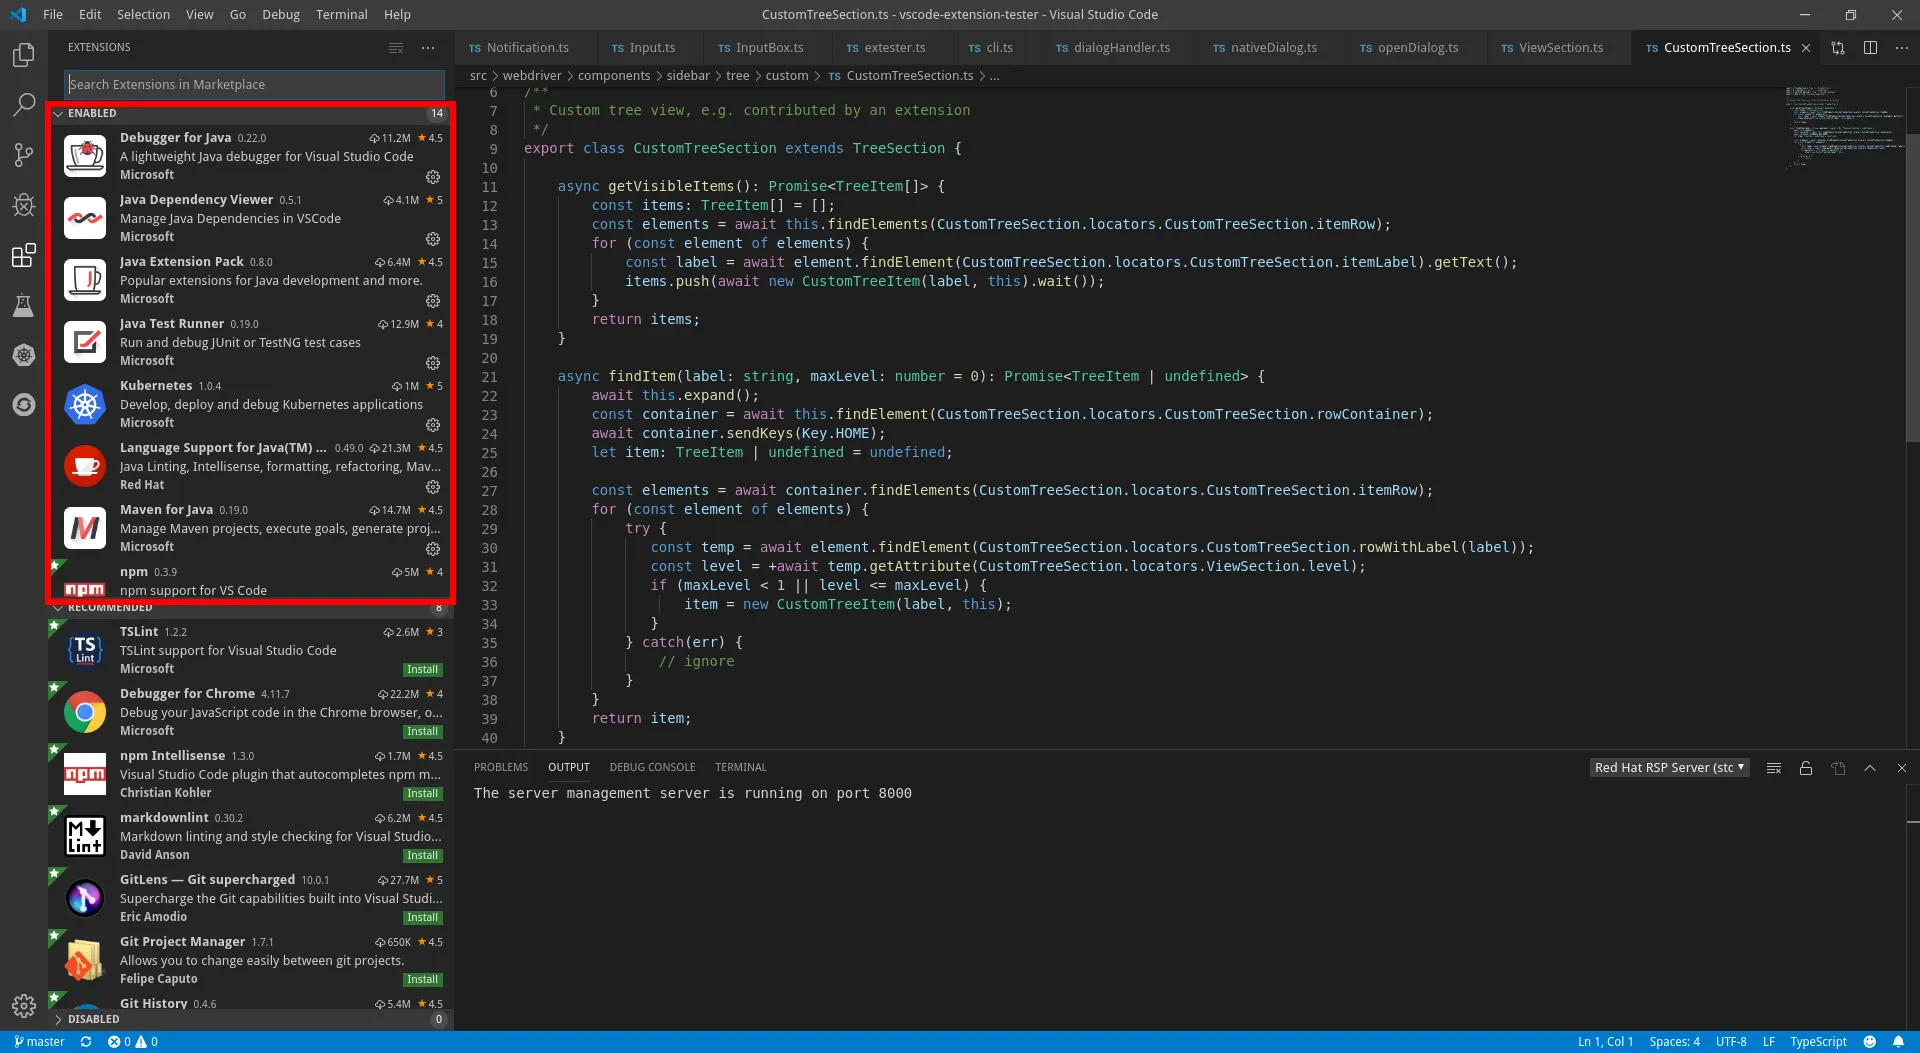
Task: Open manage gear for Java Extension Pack
Action: [x=433, y=301]
